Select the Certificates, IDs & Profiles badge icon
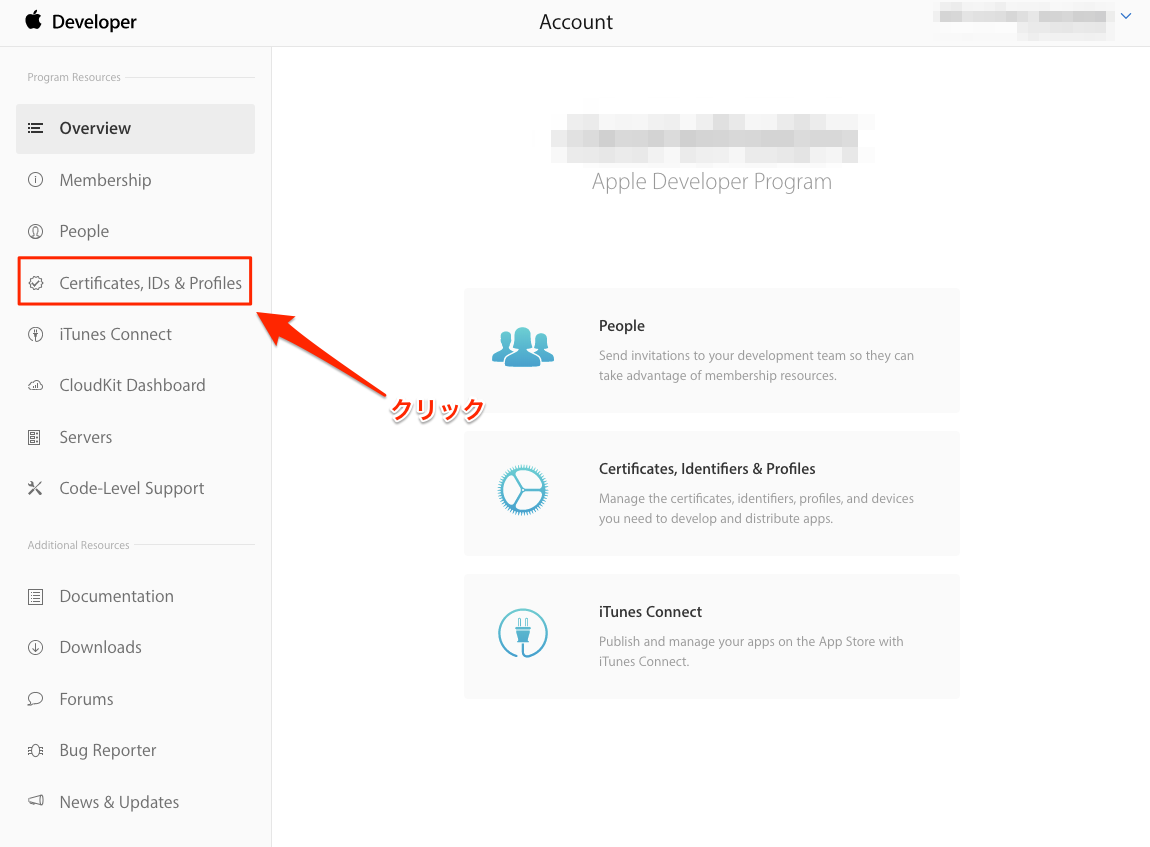The image size is (1150, 847). (36, 282)
